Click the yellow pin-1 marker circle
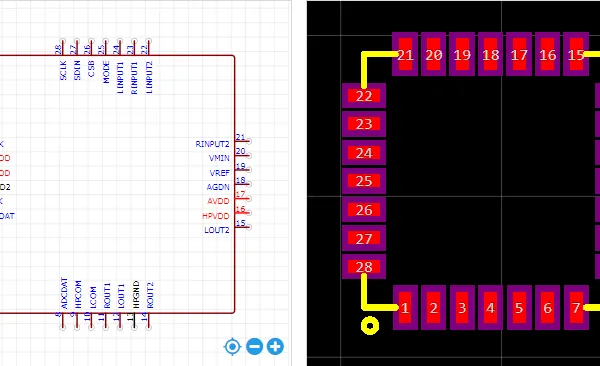The height and width of the screenshot is (366, 600). pos(370,326)
